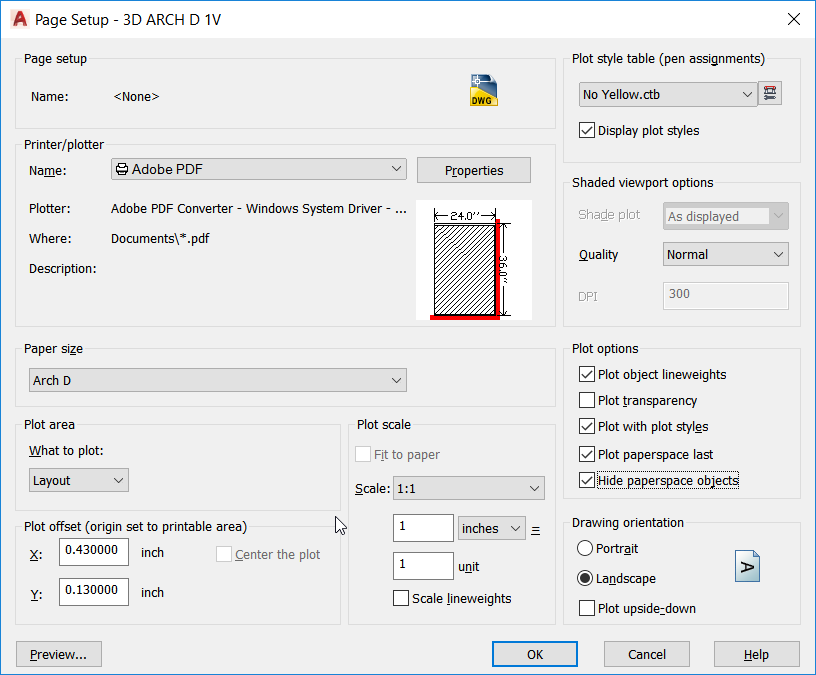Open the Arch D paper size dropdown
Image resolution: width=816 pixels, height=675 pixels.
click(x=218, y=380)
